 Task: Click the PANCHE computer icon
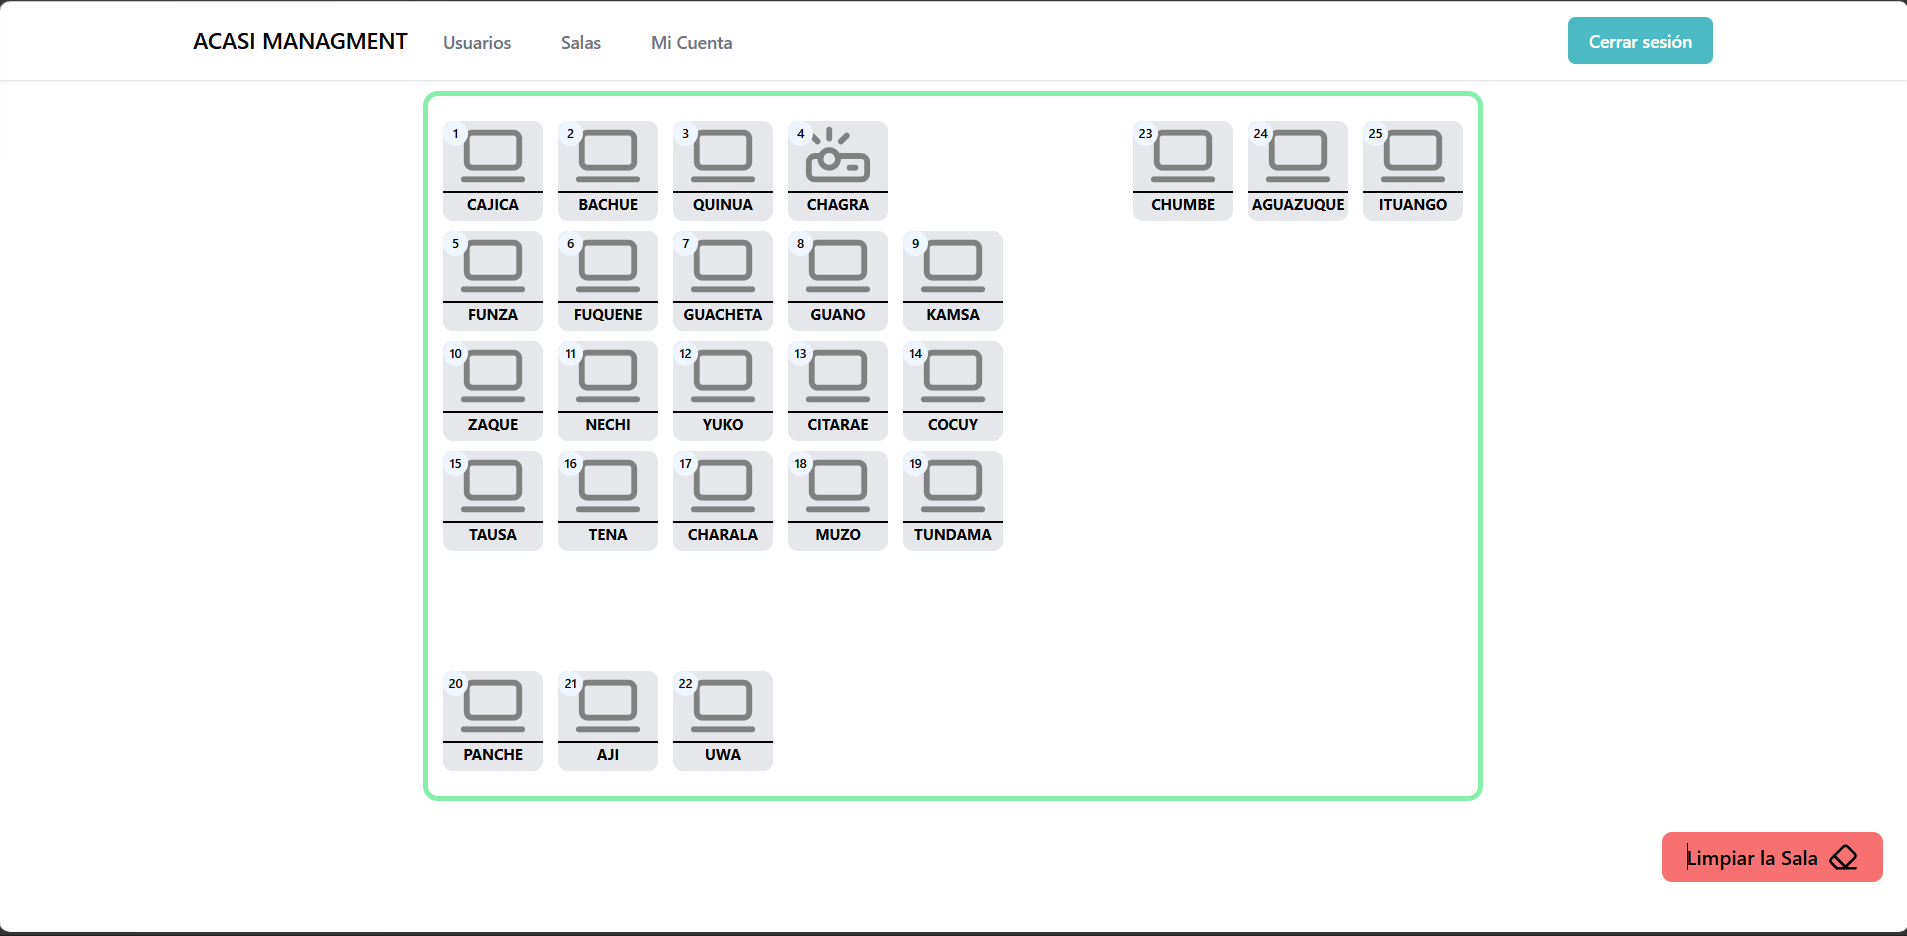pyautogui.click(x=493, y=705)
